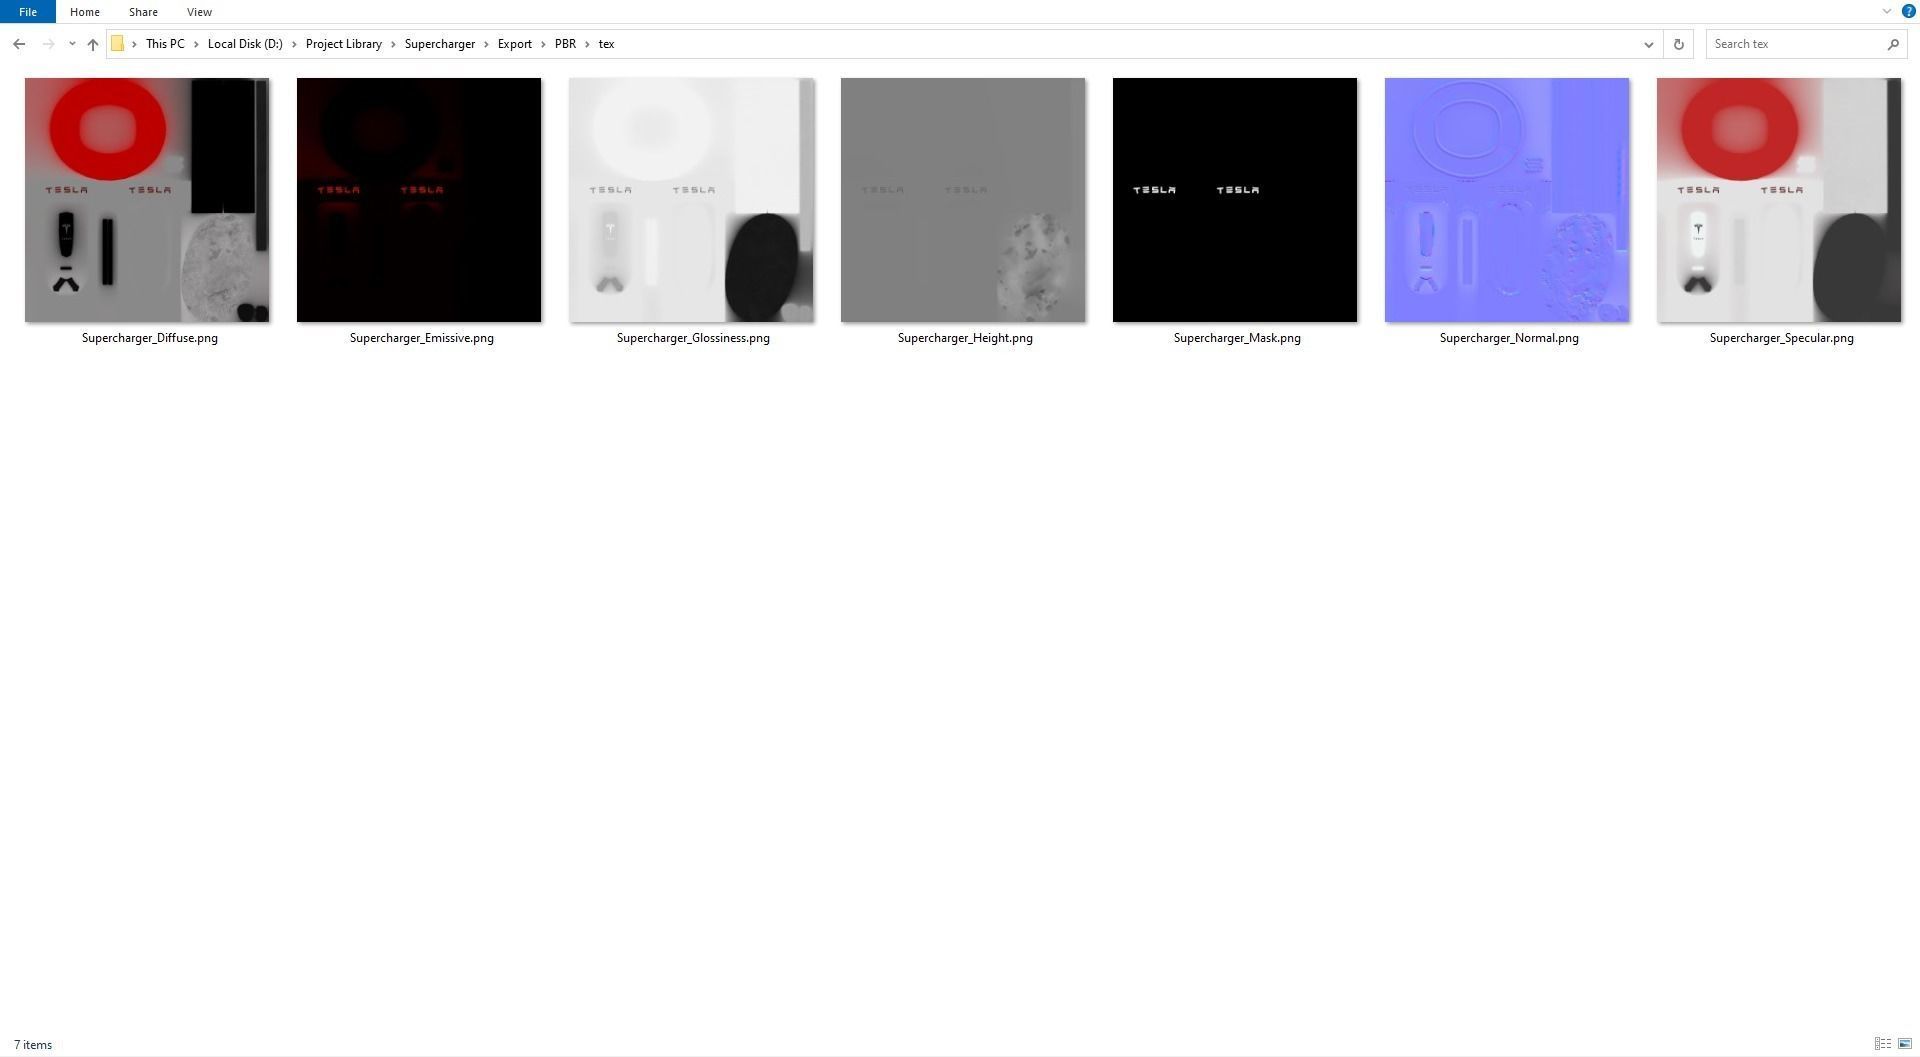Open Explorer help
The width and height of the screenshot is (1920, 1057).
click(x=1908, y=12)
